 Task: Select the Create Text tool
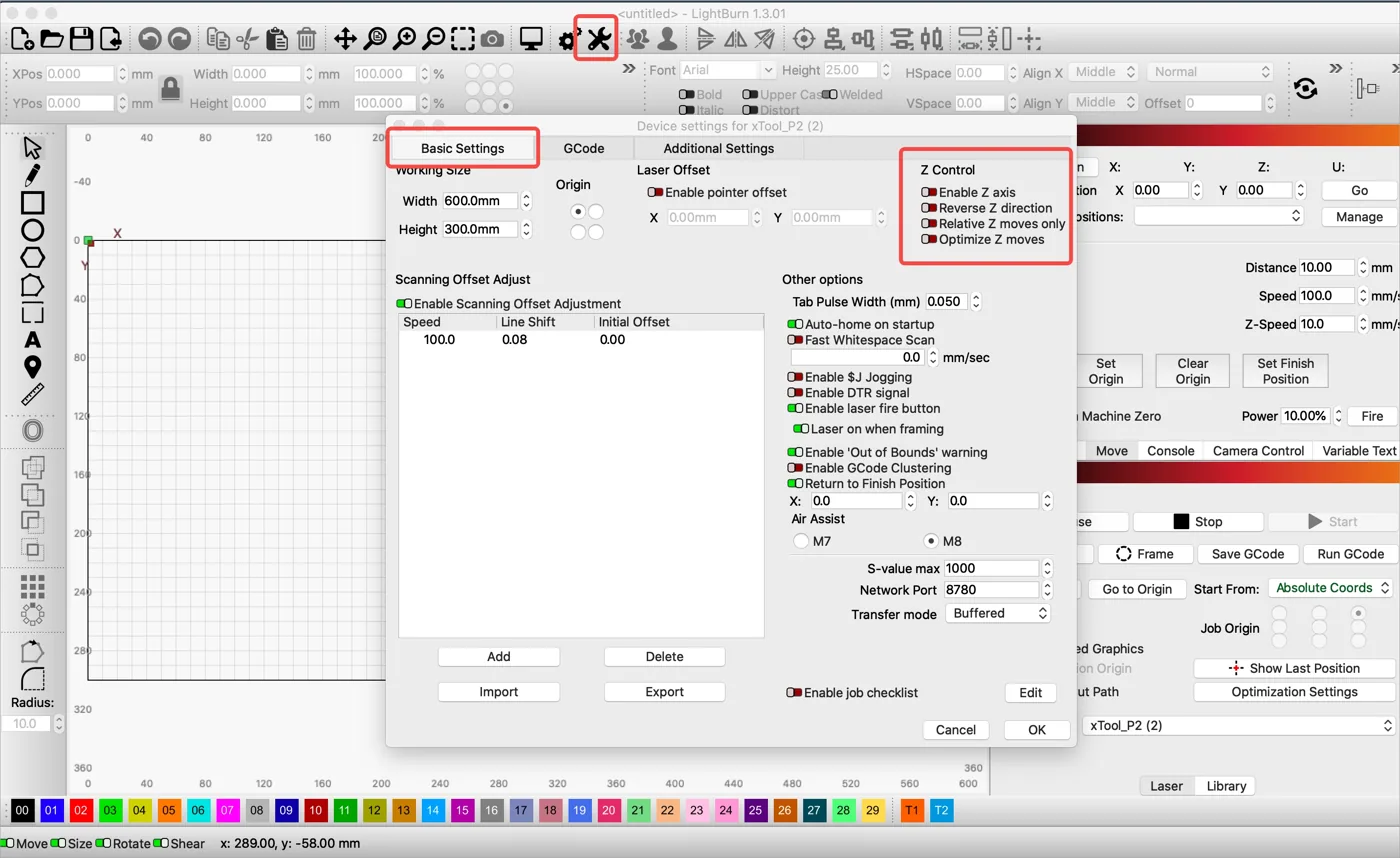click(33, 340)
